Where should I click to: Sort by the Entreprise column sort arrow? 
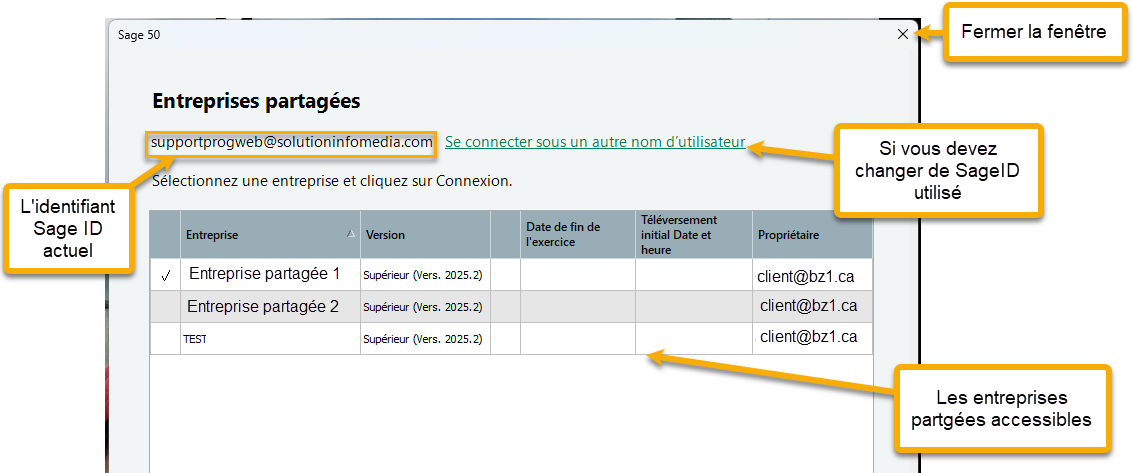click(x=351, y=234)
